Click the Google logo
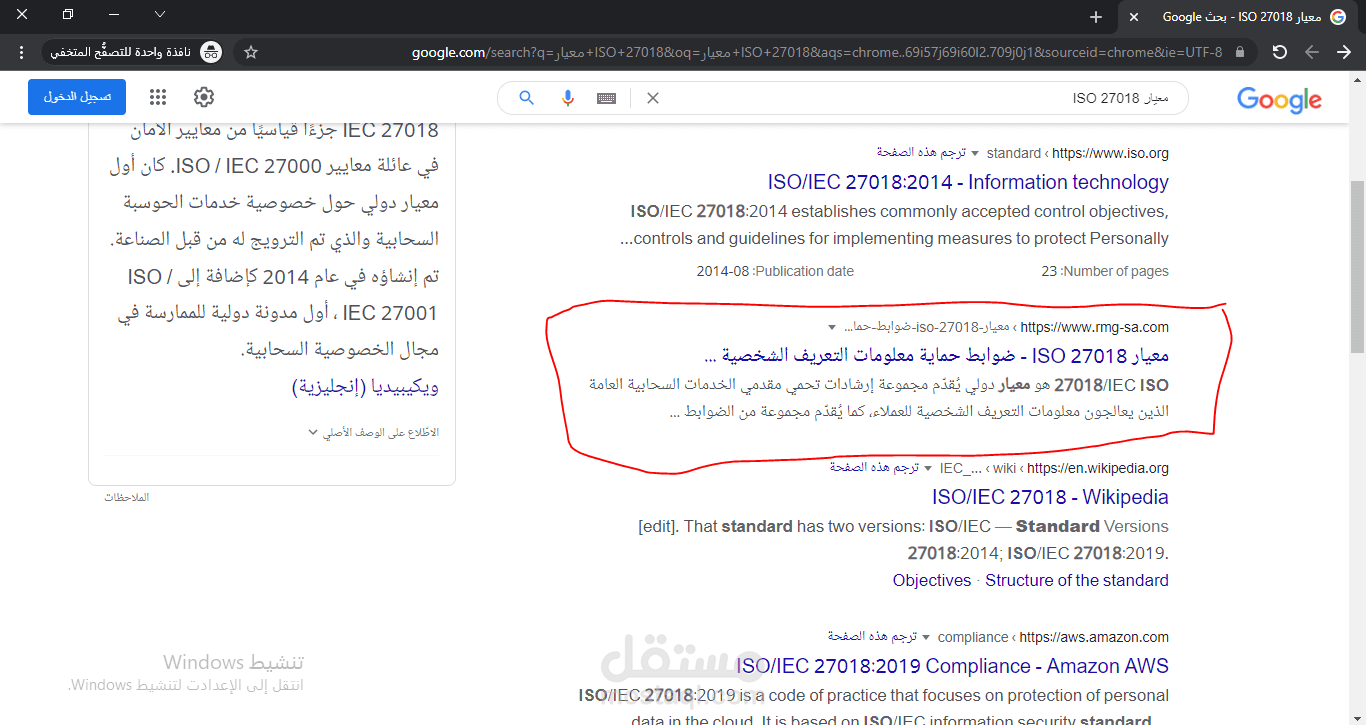The width and height of the screenshot is (1366, 725). coord(1279,99)
